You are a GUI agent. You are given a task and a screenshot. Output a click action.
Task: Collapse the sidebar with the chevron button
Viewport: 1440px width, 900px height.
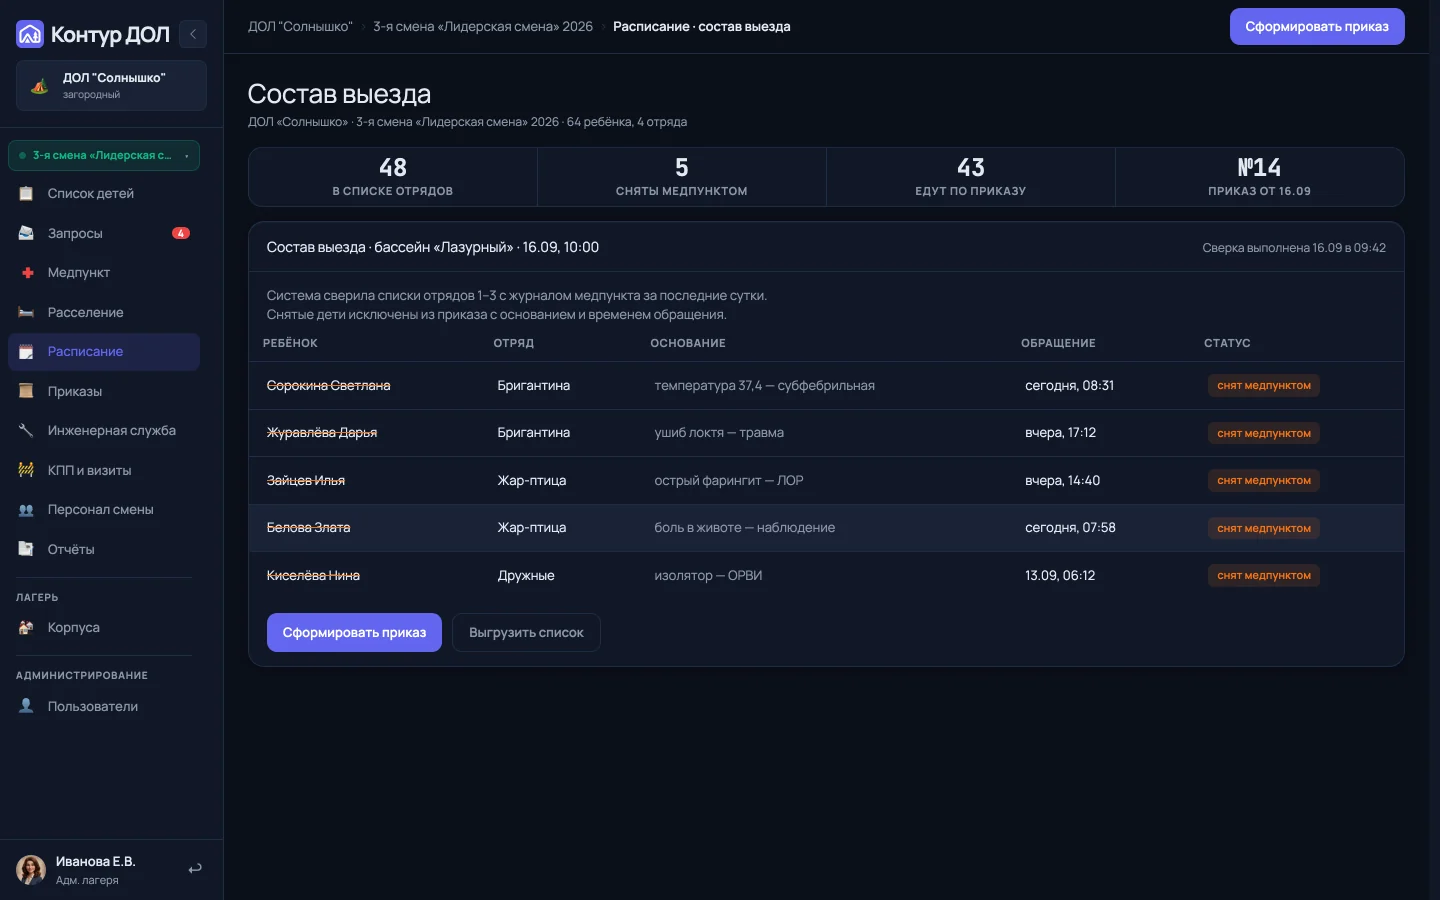pyautogui.click(x=193, y=34)
